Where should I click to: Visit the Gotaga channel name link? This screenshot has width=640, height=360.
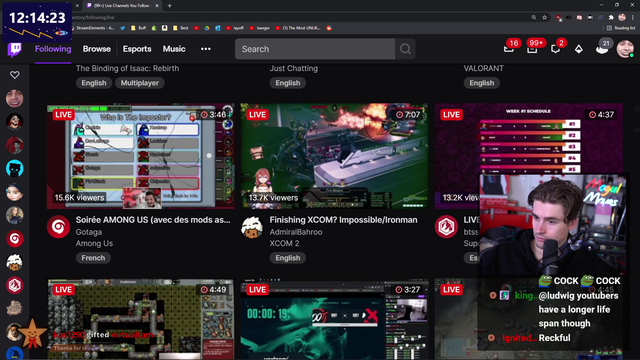(x=89, y=232)
